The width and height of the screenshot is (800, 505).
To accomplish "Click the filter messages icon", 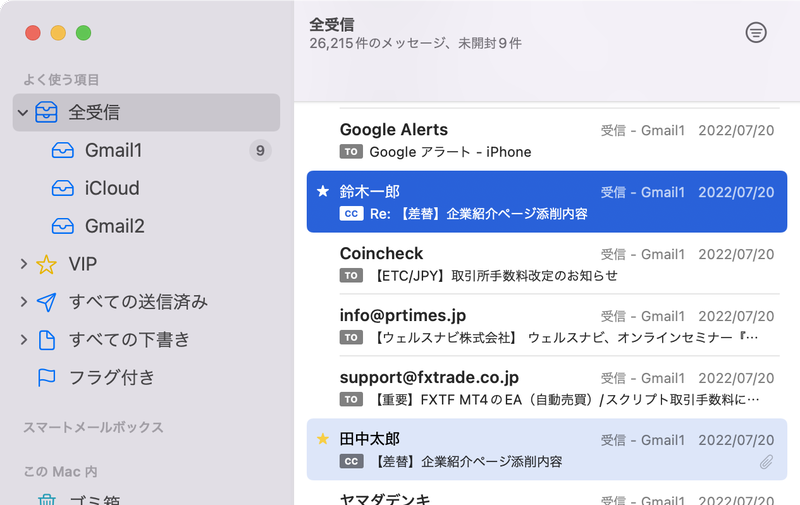I will [756, 33].
